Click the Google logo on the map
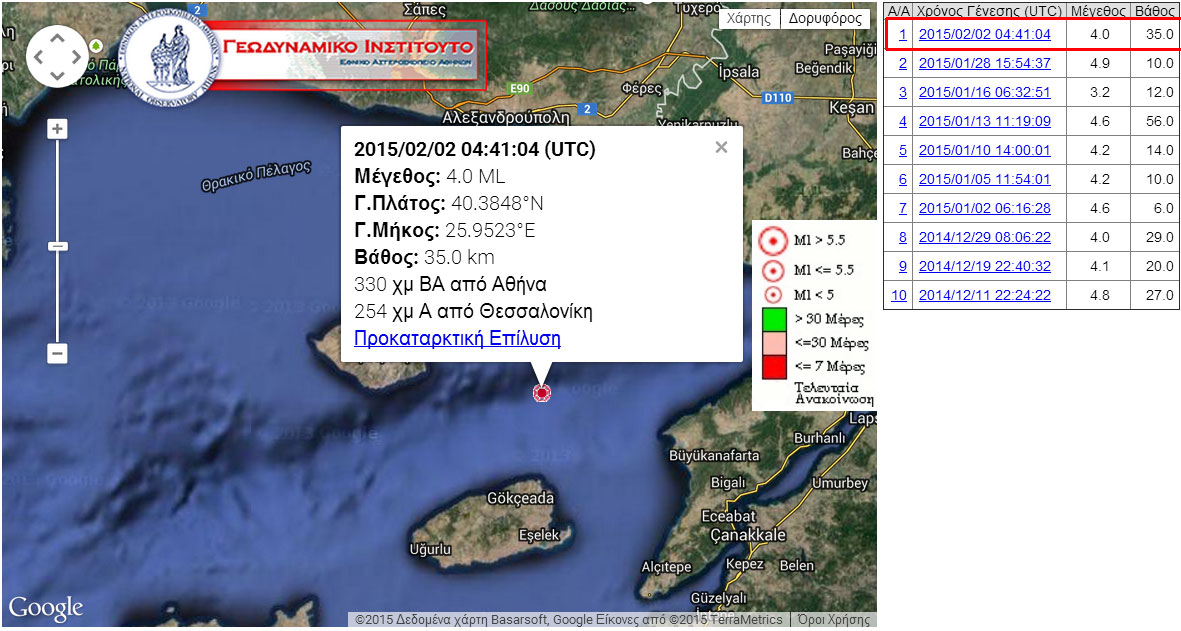 pyautogui.click(x=46, y=607)
